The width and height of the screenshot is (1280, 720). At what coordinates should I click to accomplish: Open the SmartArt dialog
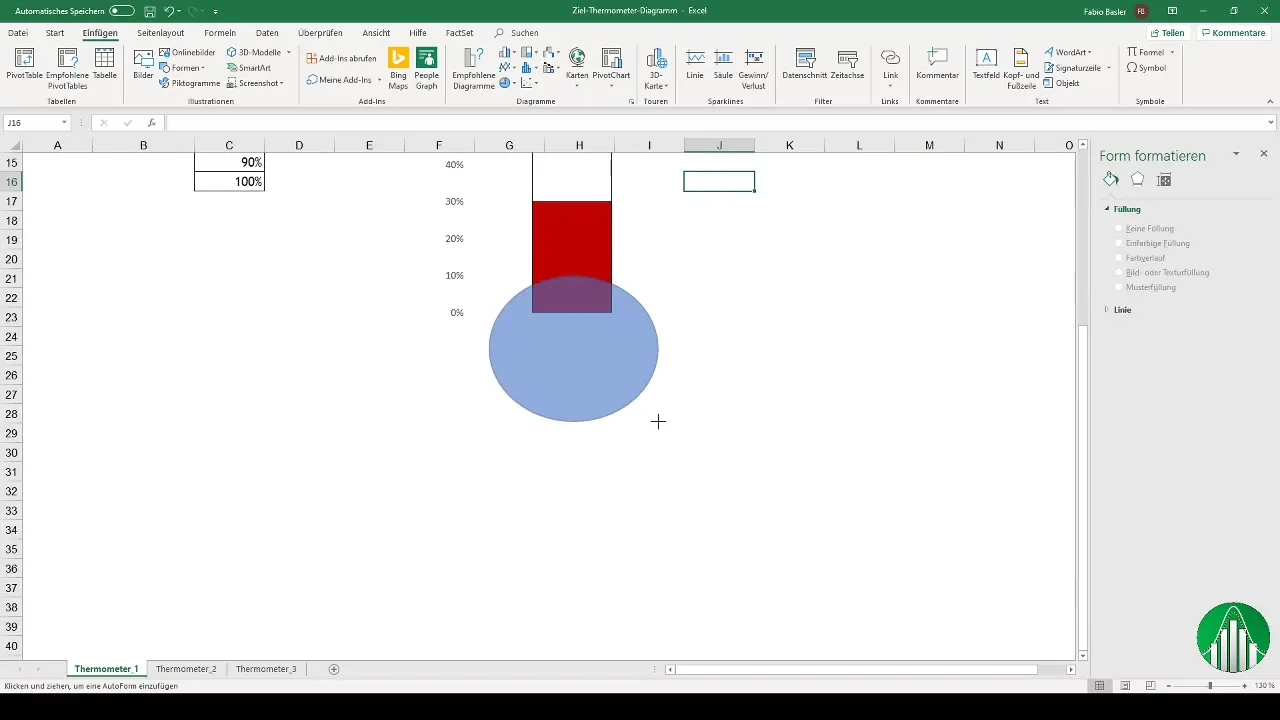[248, 68]
